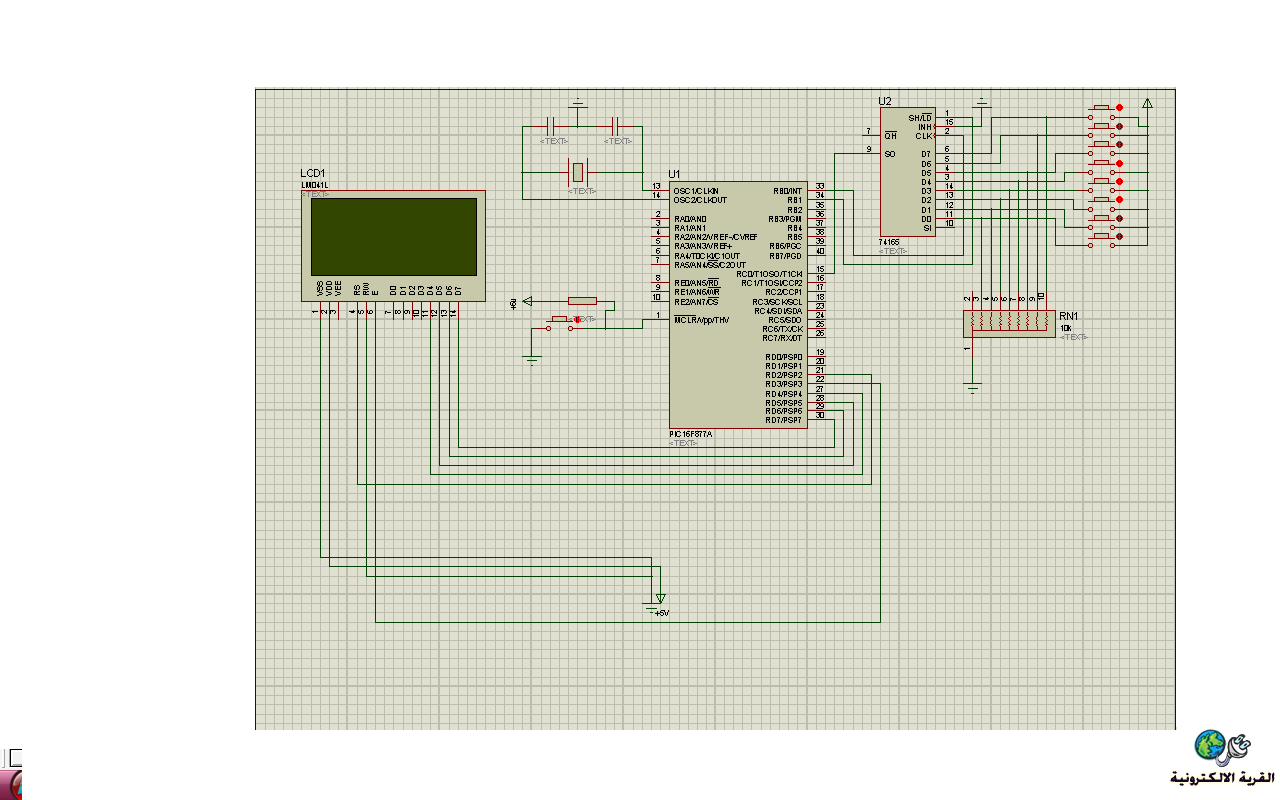The height and width of the screenshot is (800, 1280).
Task: Select the left oscillator capacitor
Action: click(x=551, y=126)
